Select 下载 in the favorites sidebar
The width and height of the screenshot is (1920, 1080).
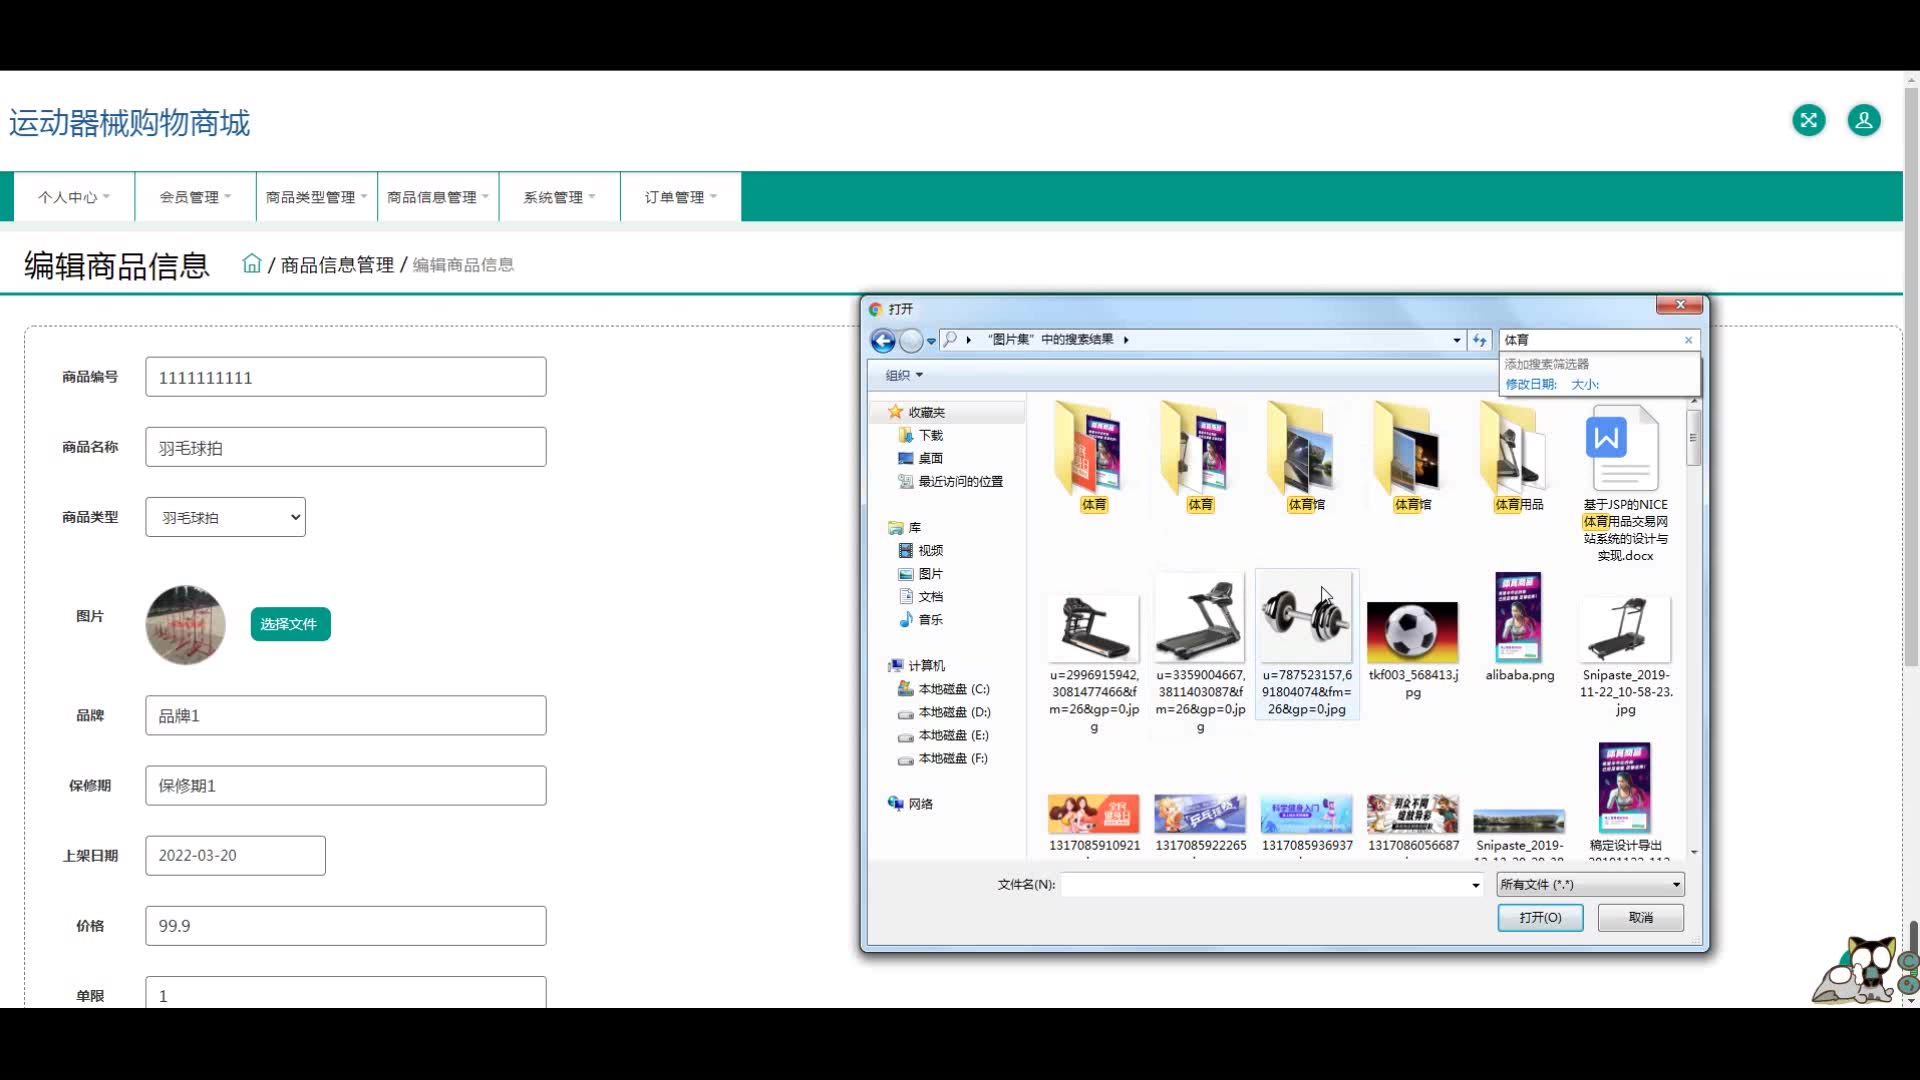(x=930, y=436)
